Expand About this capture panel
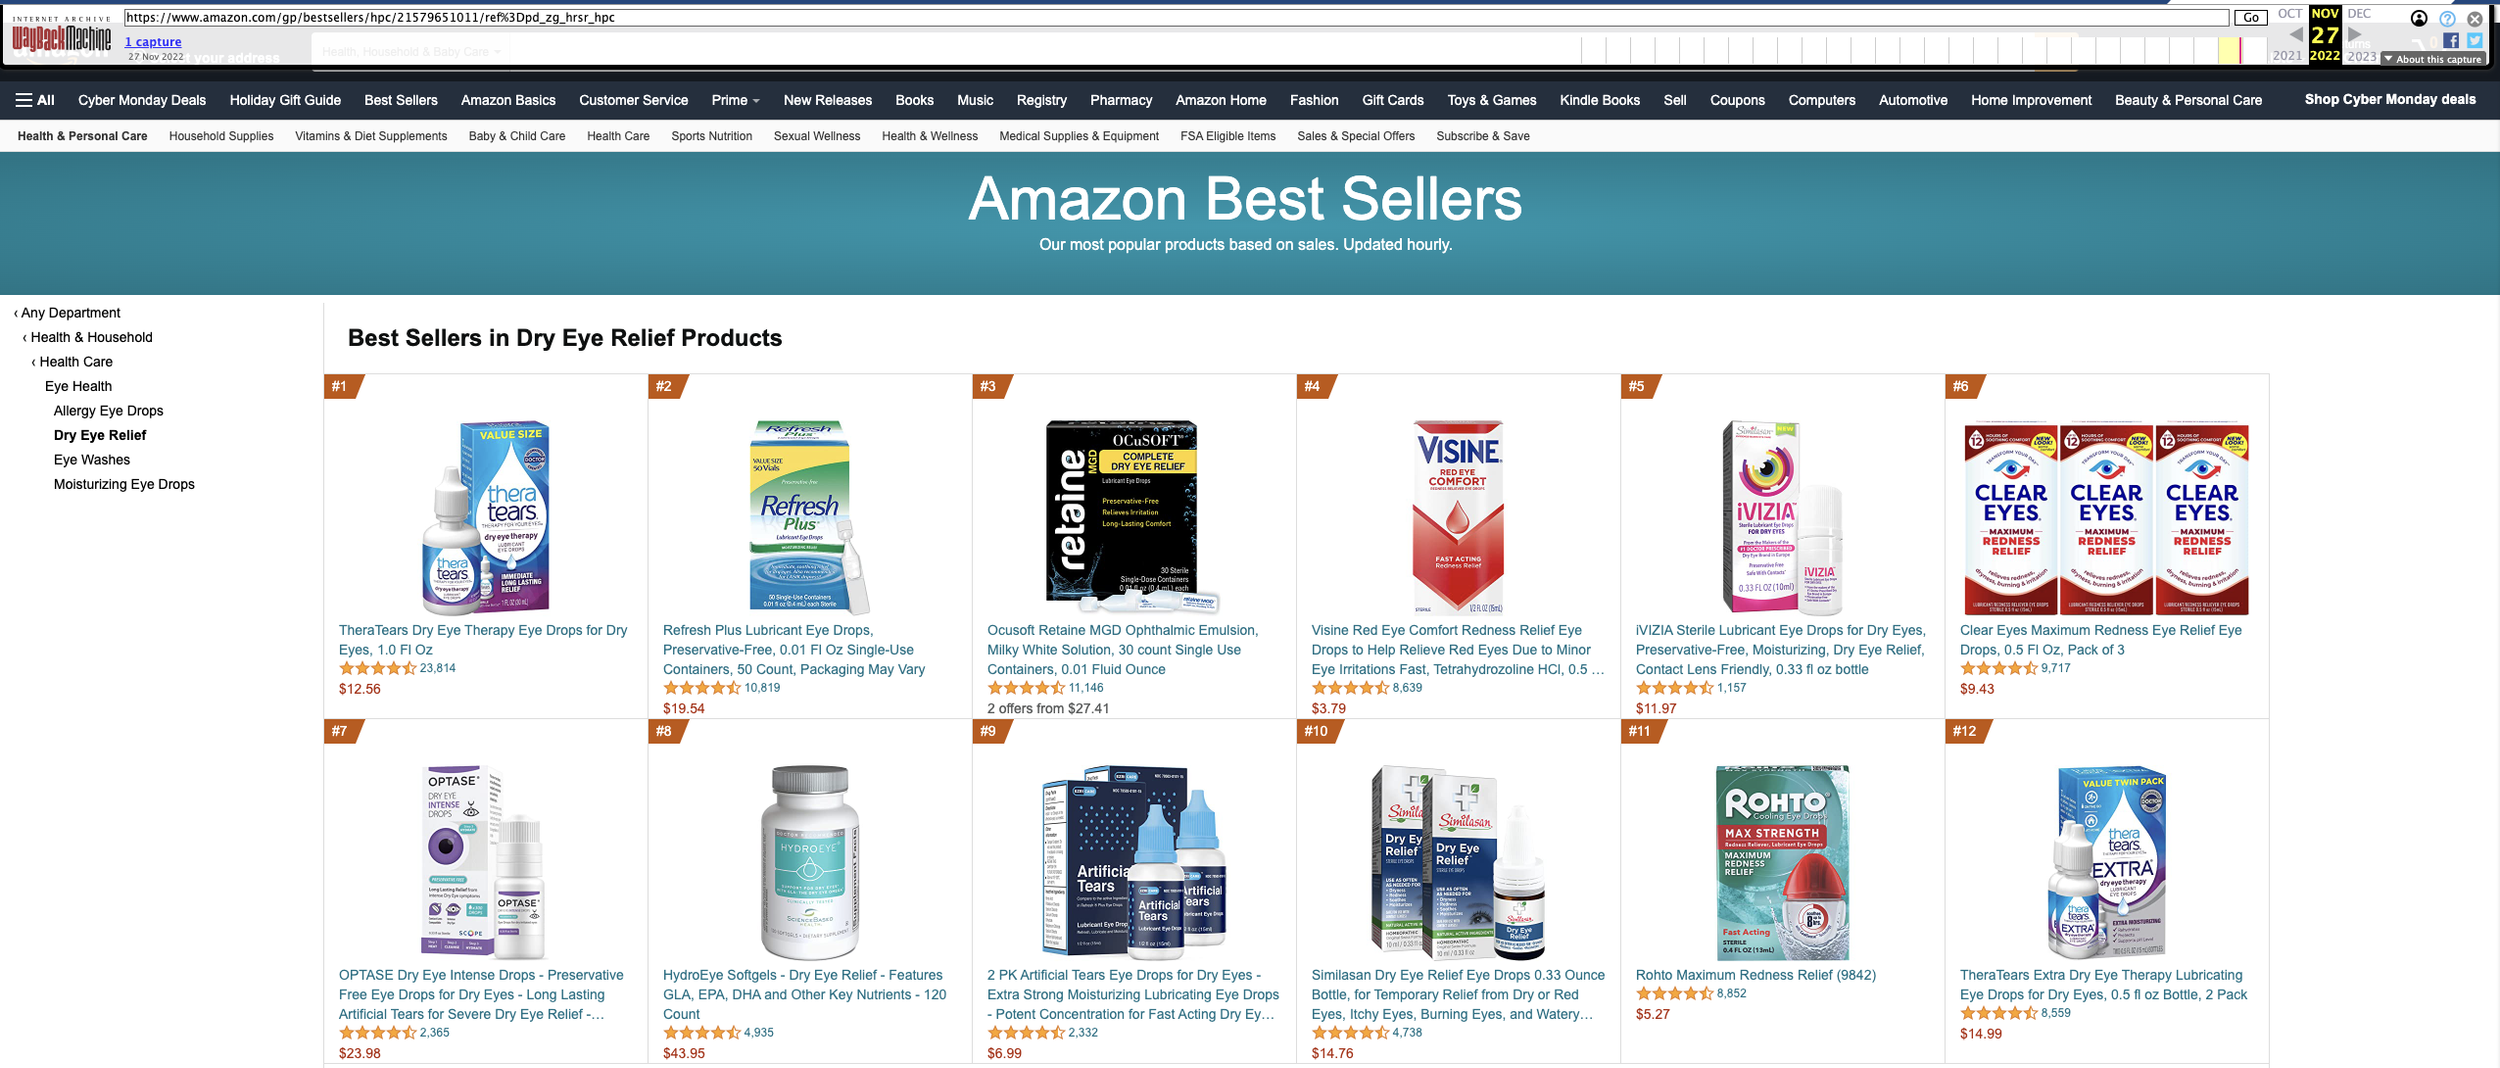 [x=2433, y=59]
